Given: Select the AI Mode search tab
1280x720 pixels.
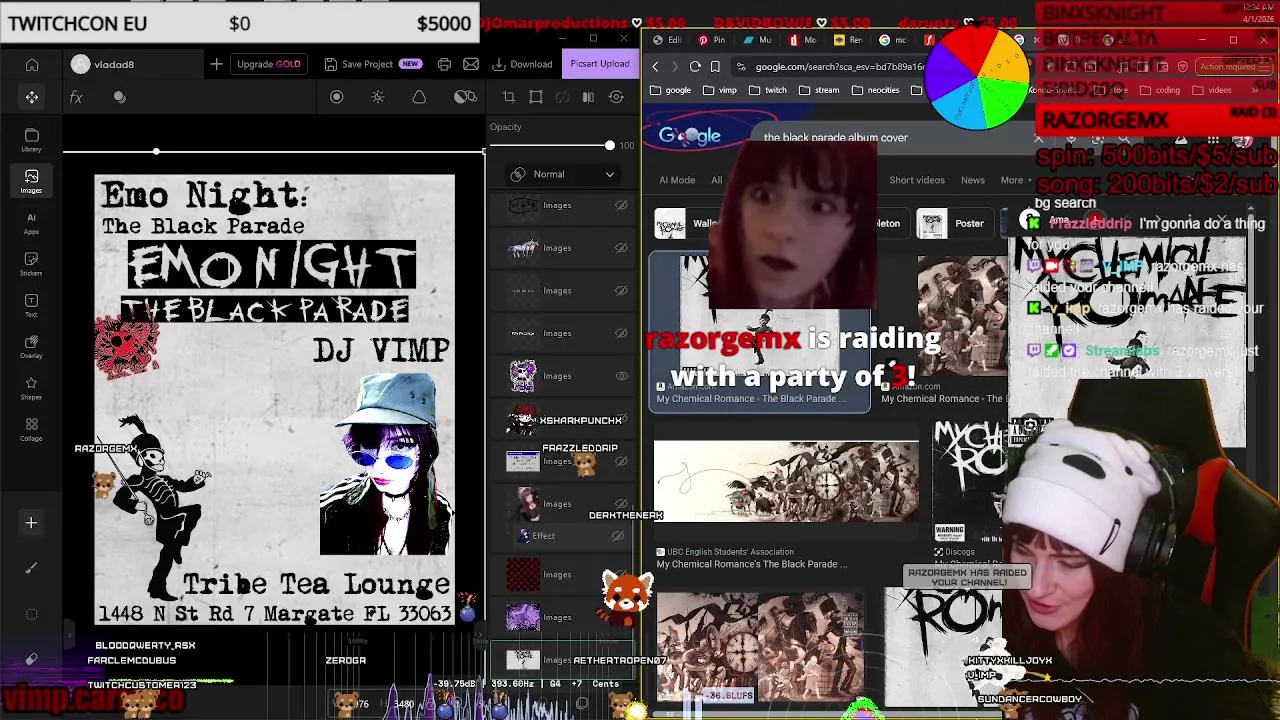Looking at the screenshot, I should [x=677, y=180].
